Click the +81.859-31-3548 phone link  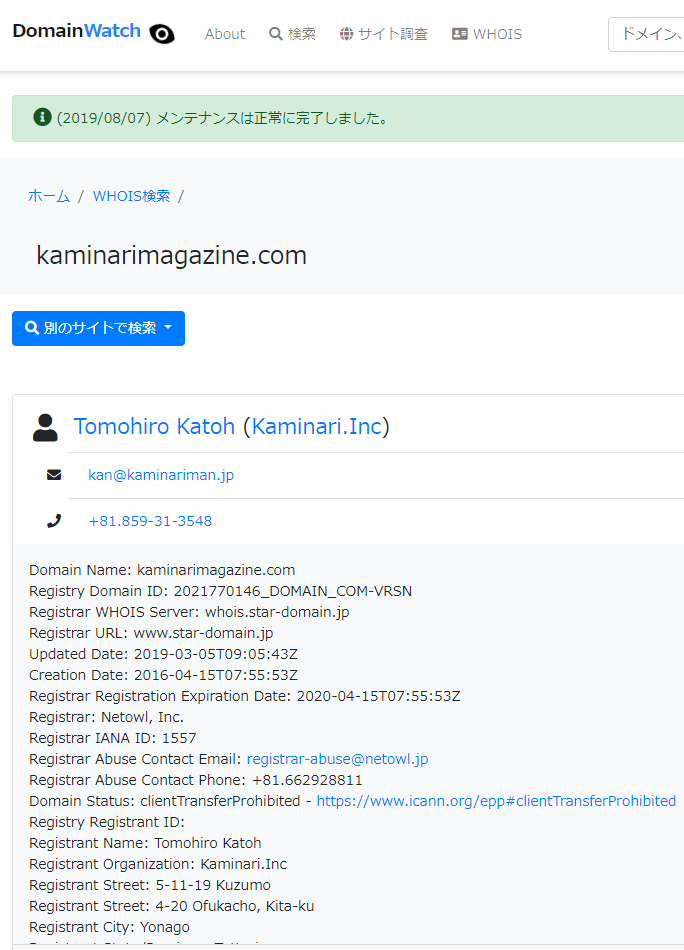150,521
